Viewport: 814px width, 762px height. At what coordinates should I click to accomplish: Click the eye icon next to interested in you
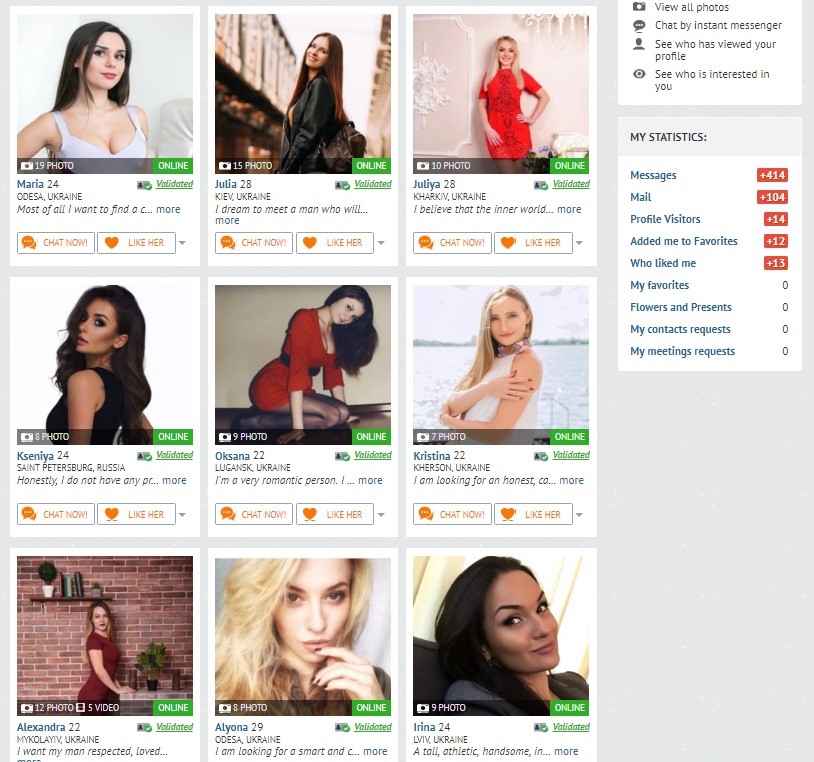[x=639, y=74]
